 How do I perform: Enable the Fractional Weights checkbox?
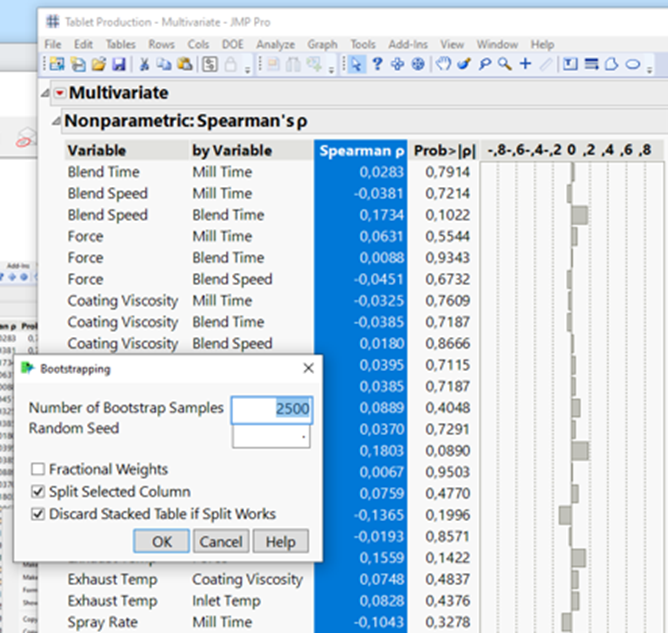pyautogui.click(x=38, y=469)
